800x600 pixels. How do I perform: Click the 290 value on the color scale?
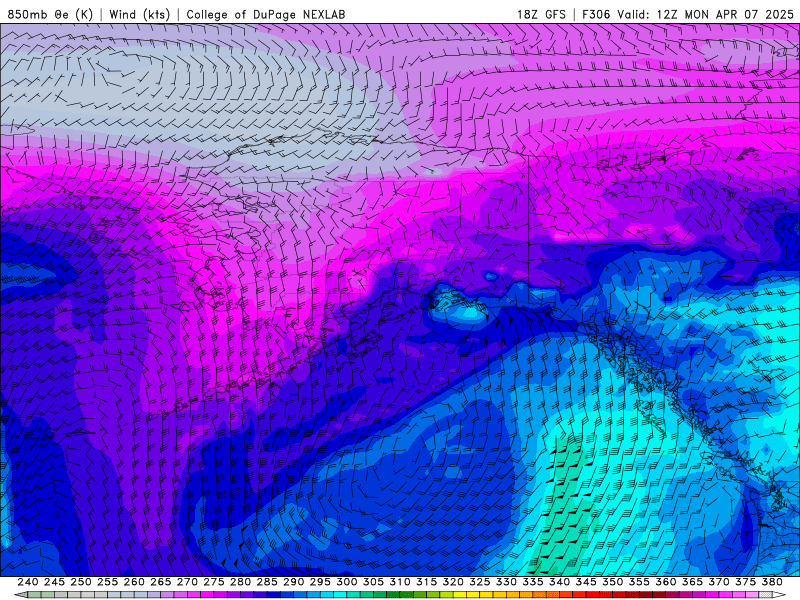point(293,582)
